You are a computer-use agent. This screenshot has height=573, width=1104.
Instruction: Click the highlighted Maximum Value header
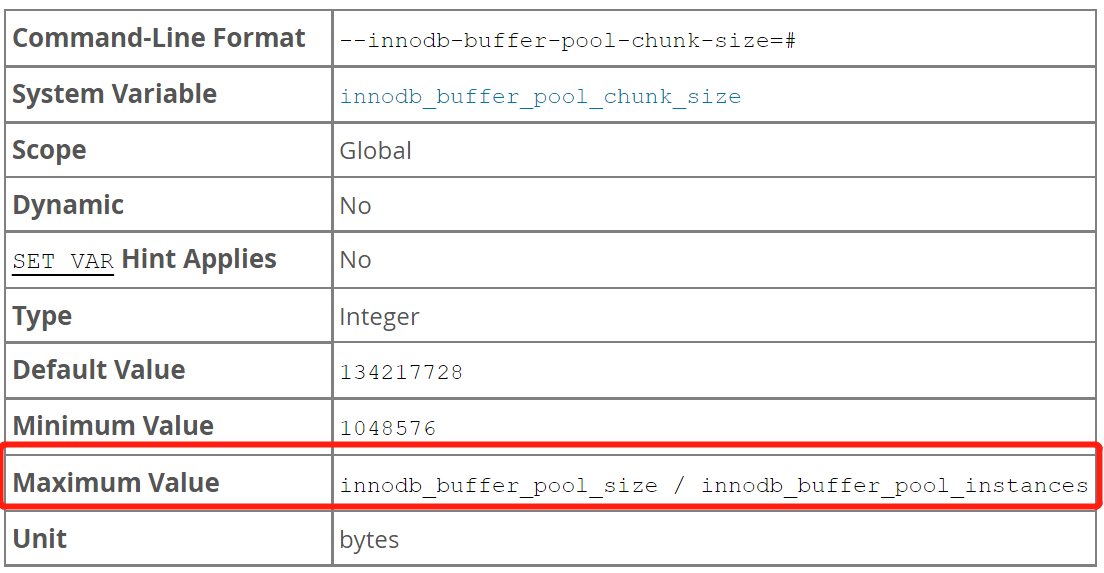(116, 483)
